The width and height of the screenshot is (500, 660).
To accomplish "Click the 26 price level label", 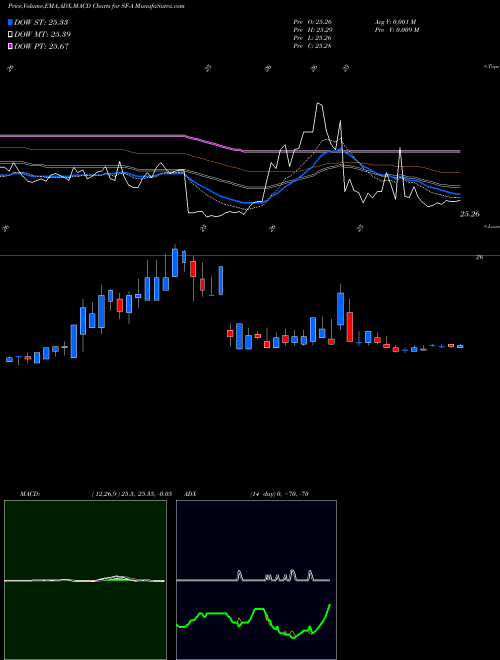I will coord(479,257).
